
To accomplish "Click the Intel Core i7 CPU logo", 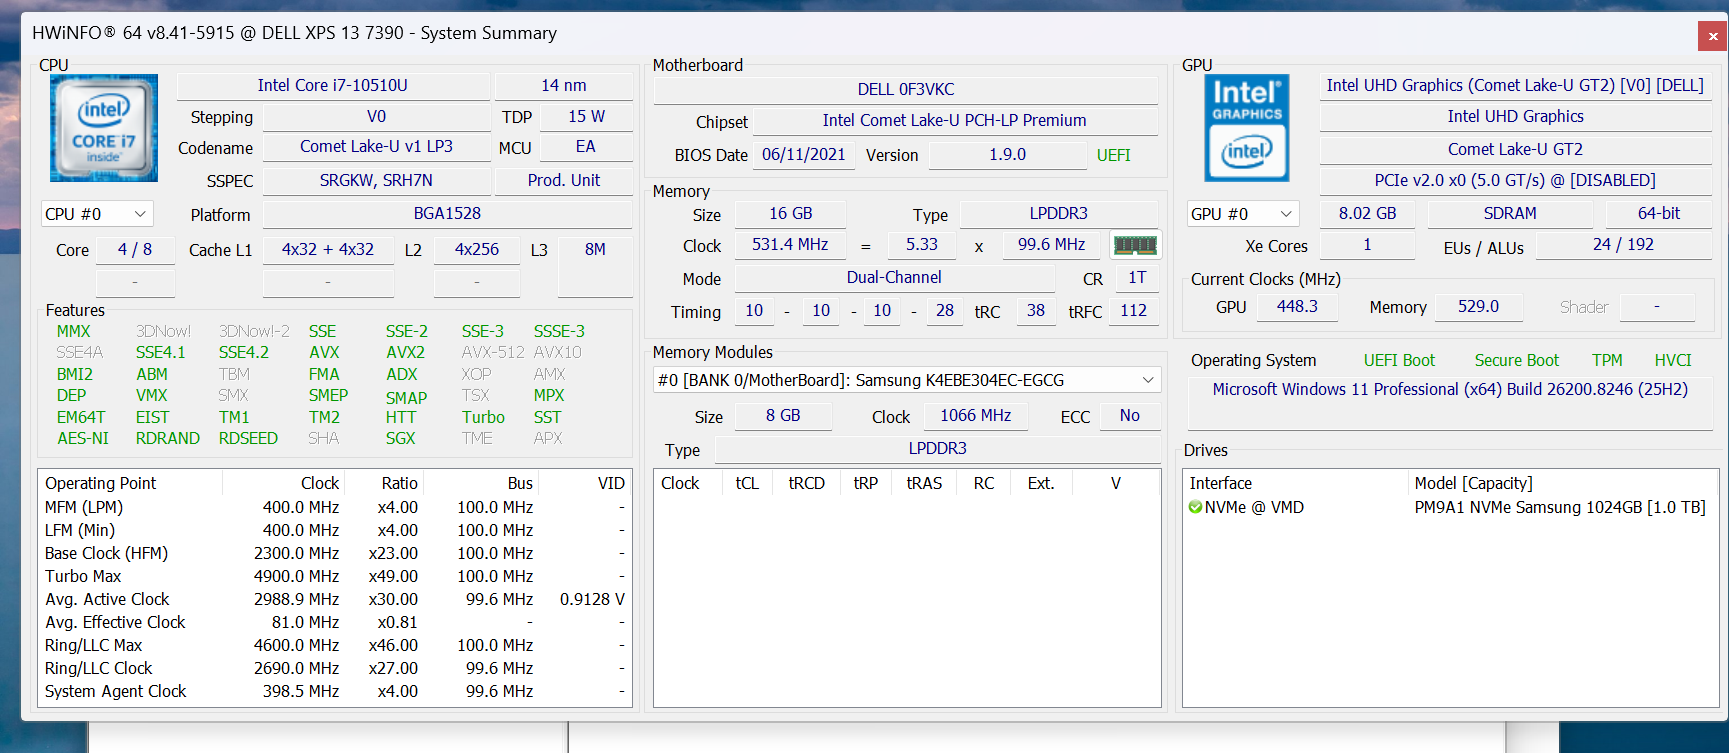I will (x=104, y=128).
